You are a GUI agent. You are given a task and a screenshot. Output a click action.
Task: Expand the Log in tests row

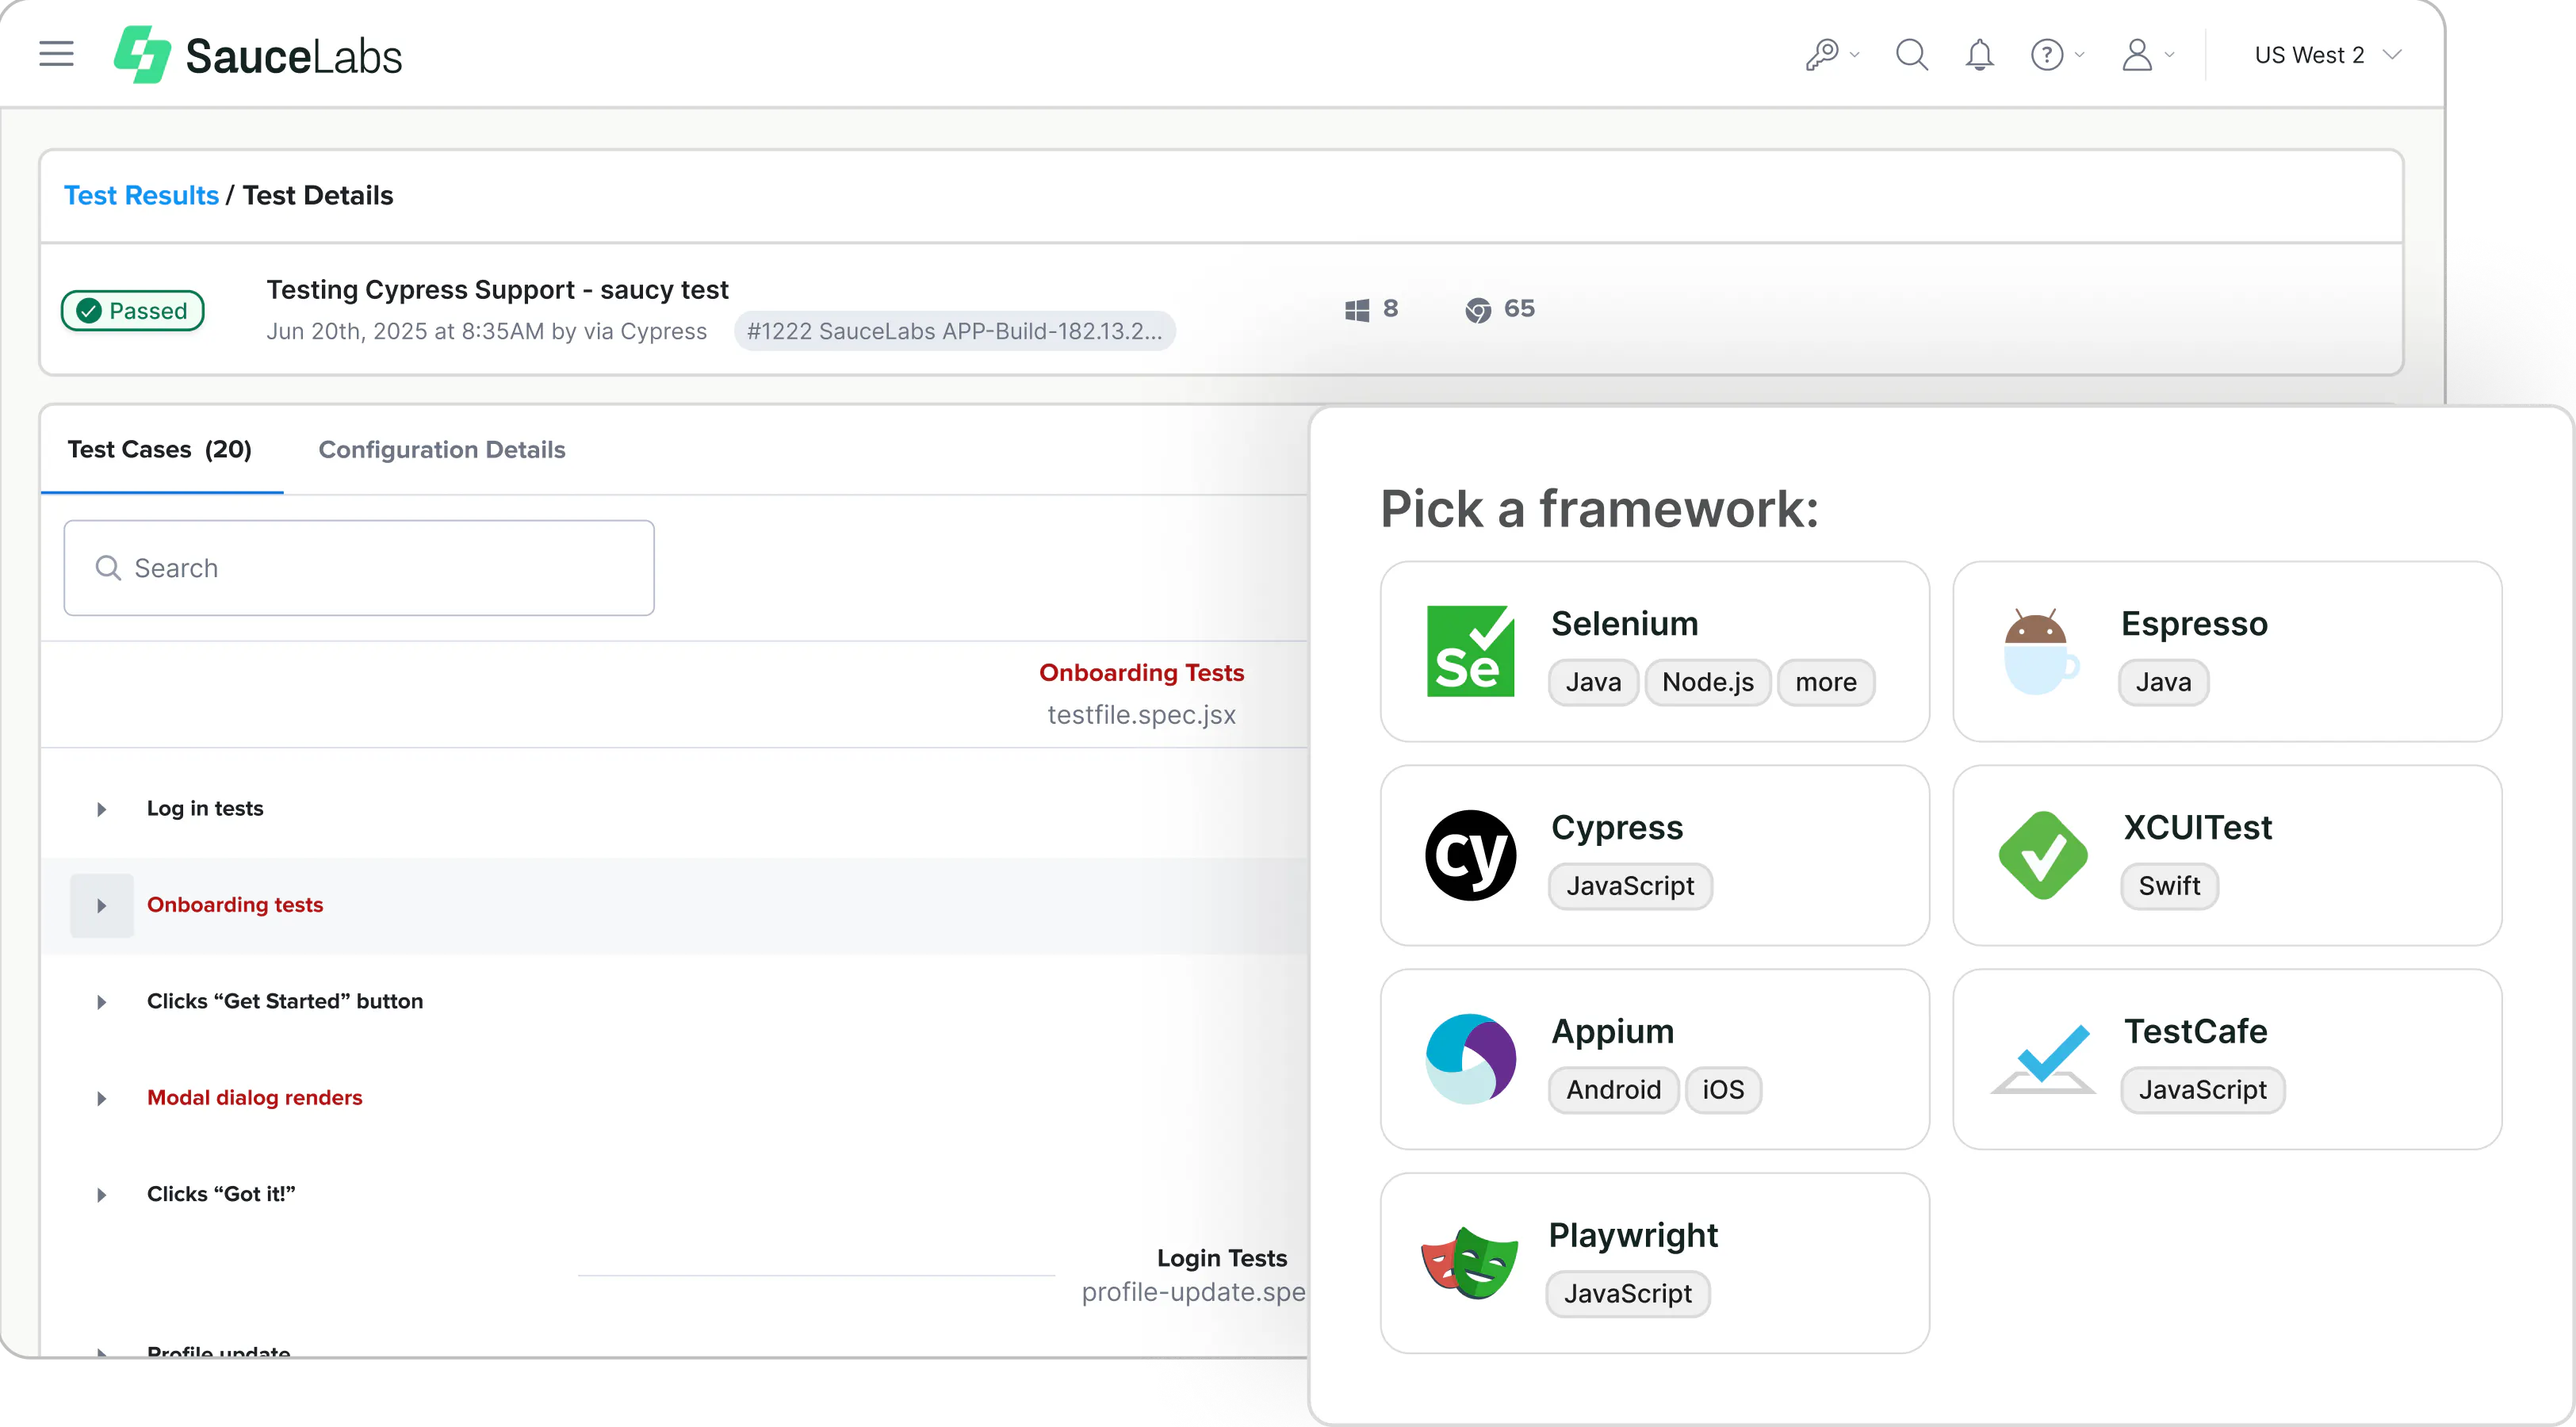(x=101, y=809)
